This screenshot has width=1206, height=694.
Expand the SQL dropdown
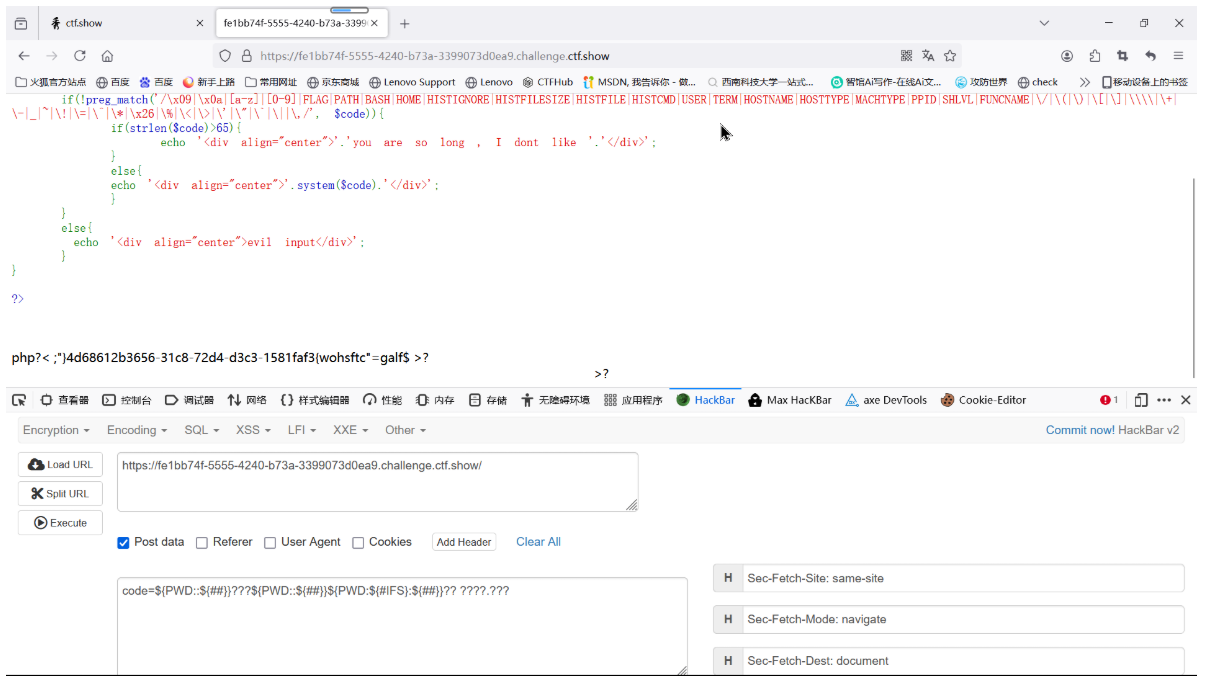pos(202,430)
